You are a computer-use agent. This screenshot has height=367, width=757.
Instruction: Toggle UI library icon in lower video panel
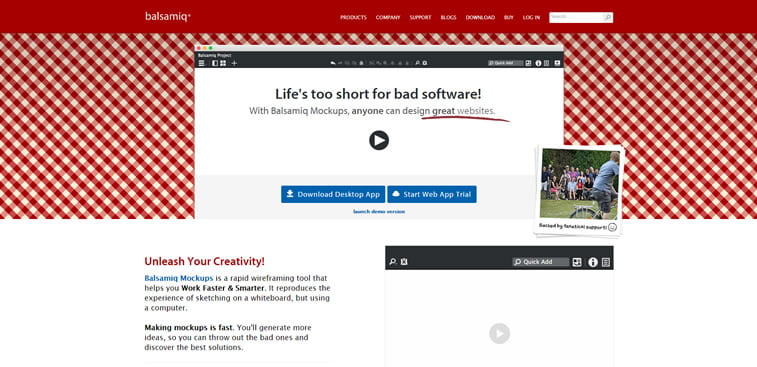(577, 262)
